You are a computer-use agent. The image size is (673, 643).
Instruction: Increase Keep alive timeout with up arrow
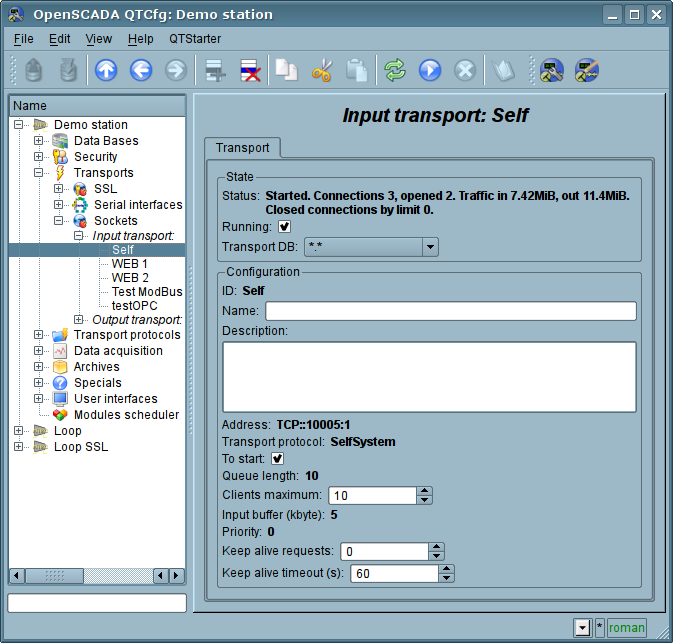pos(447,569)
